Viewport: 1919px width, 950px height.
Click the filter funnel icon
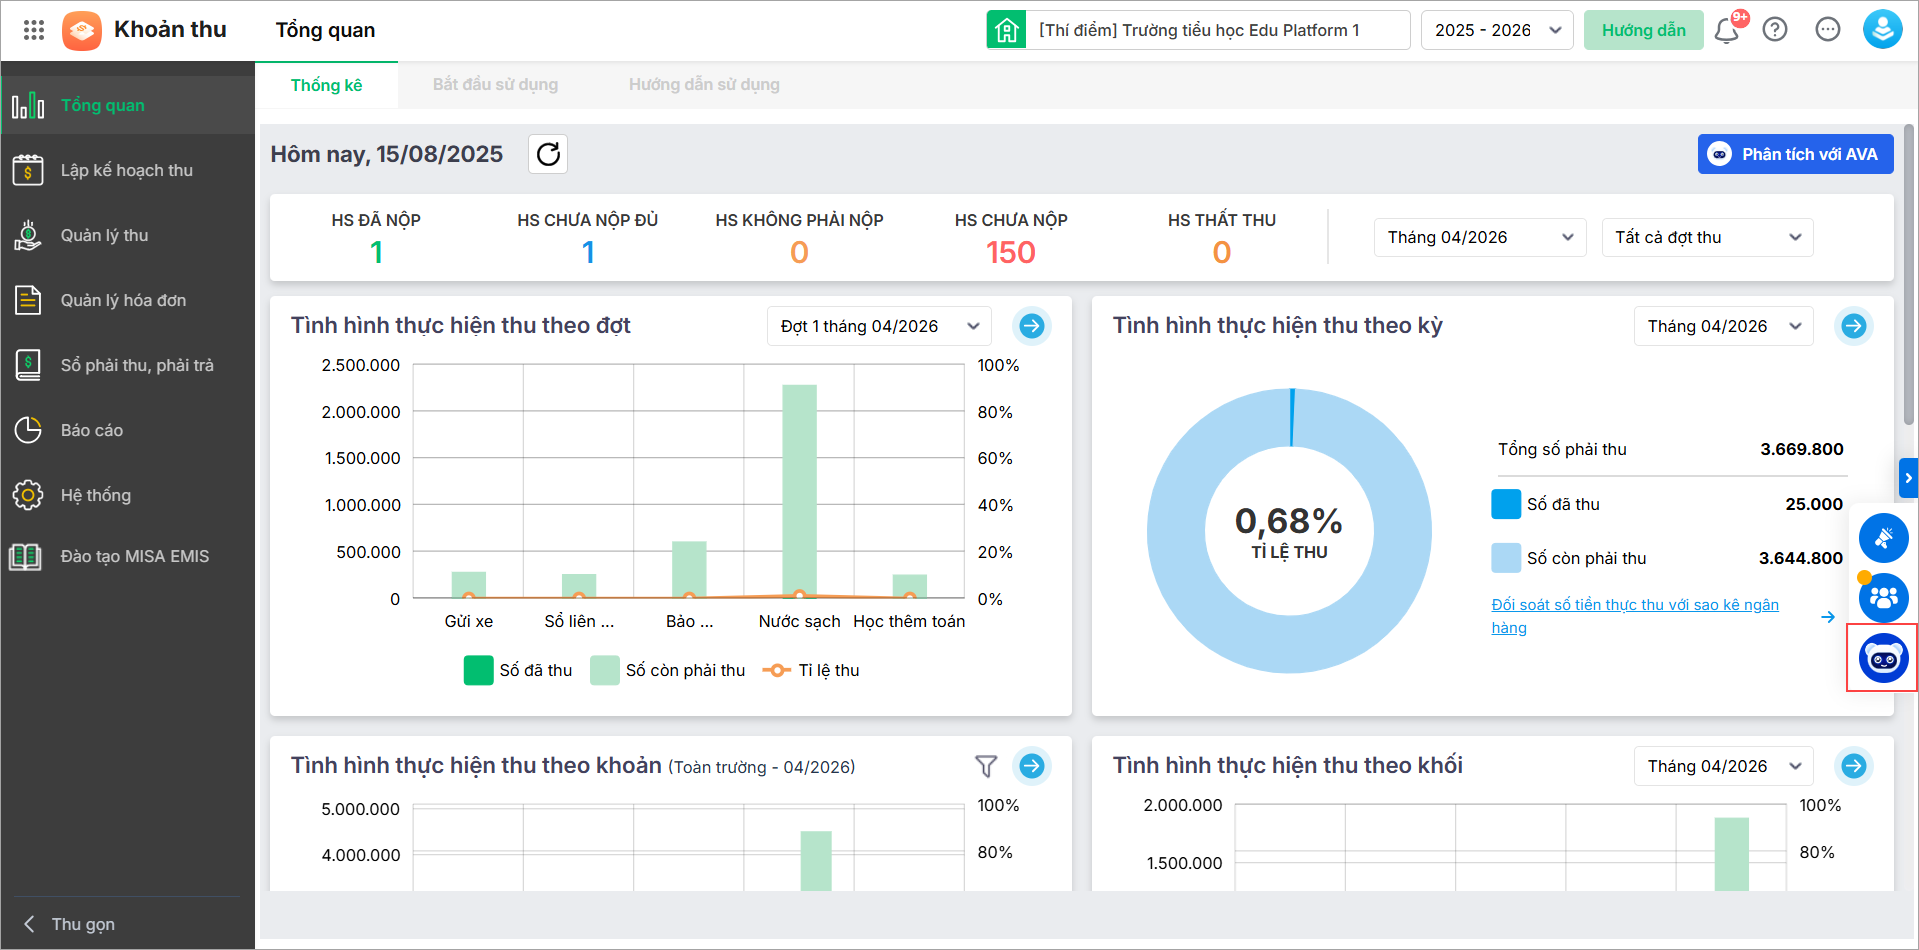click(x=986, y=766)
